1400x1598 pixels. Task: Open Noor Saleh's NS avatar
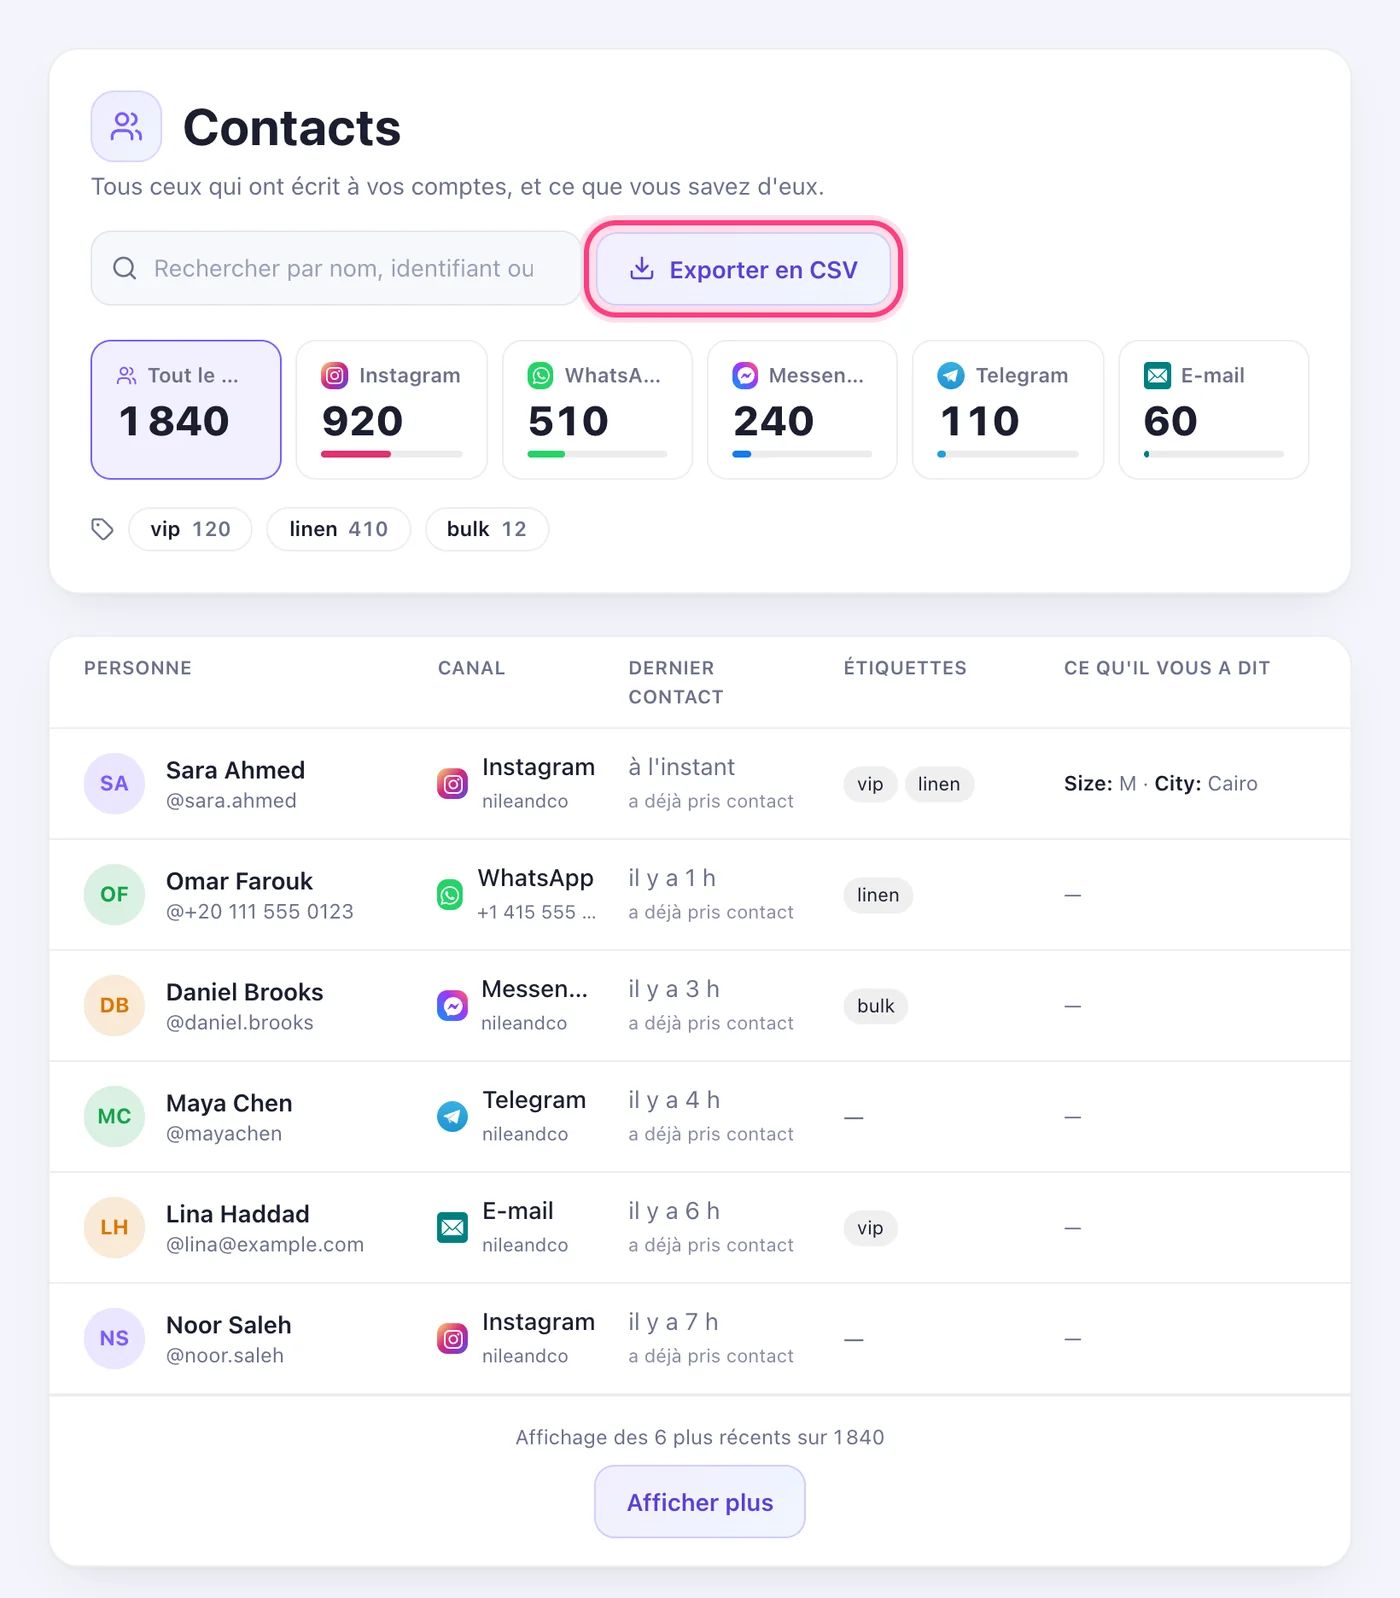tap(115, 1339)
